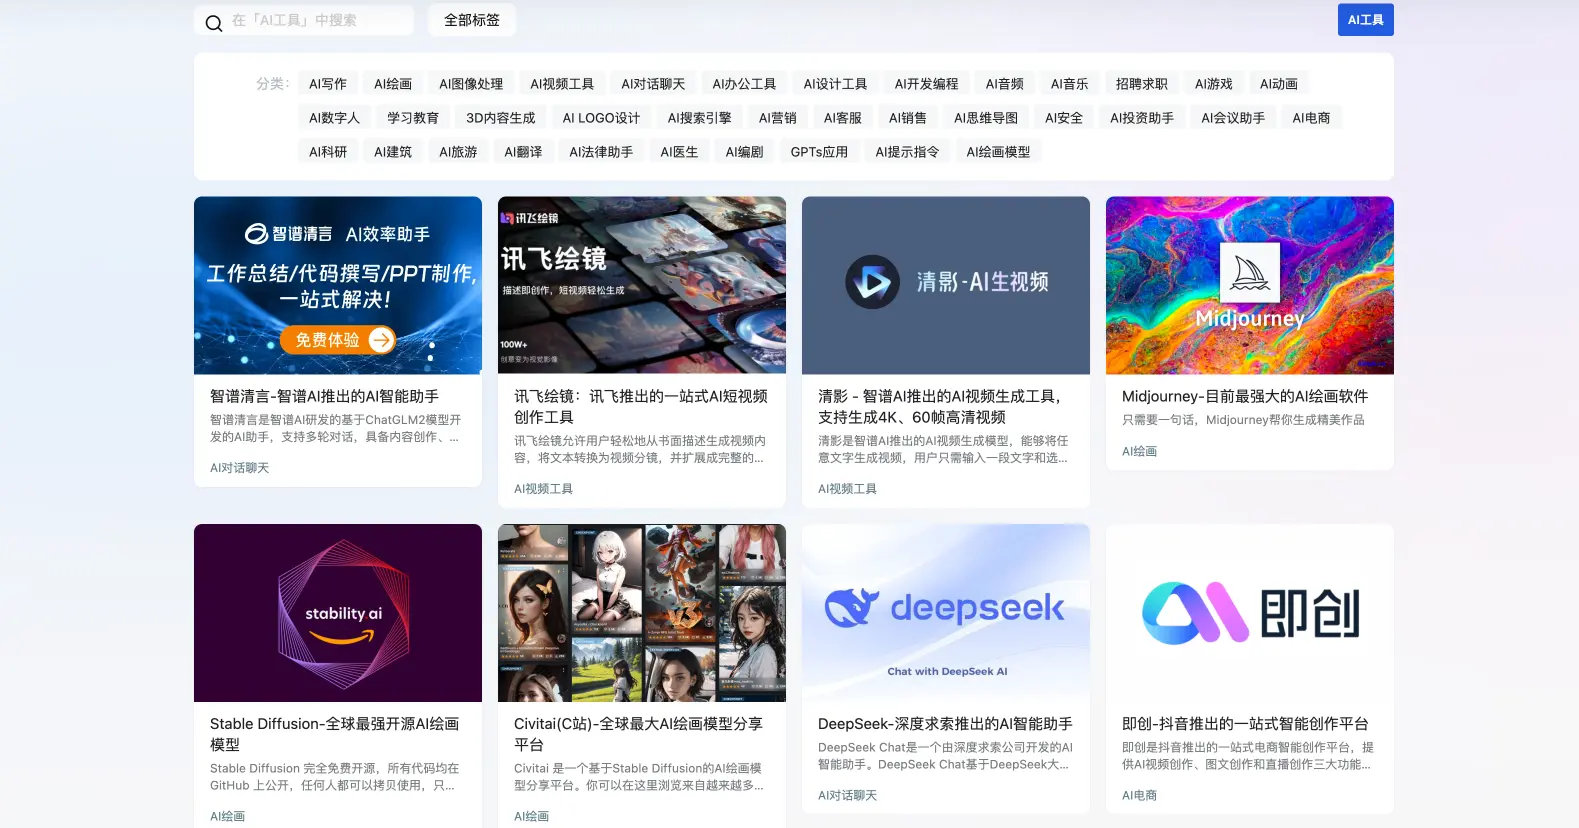Open the Civitai(C站) title link

click(638, 734)
